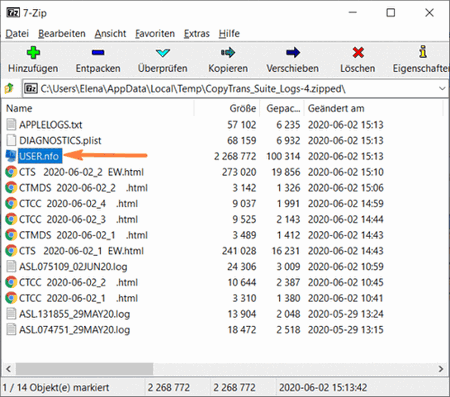This screenshot has width=450, height=397.
Task: Click Chrome icon of CTMDS 2020-06-02_2 .html
Action: 11,187
